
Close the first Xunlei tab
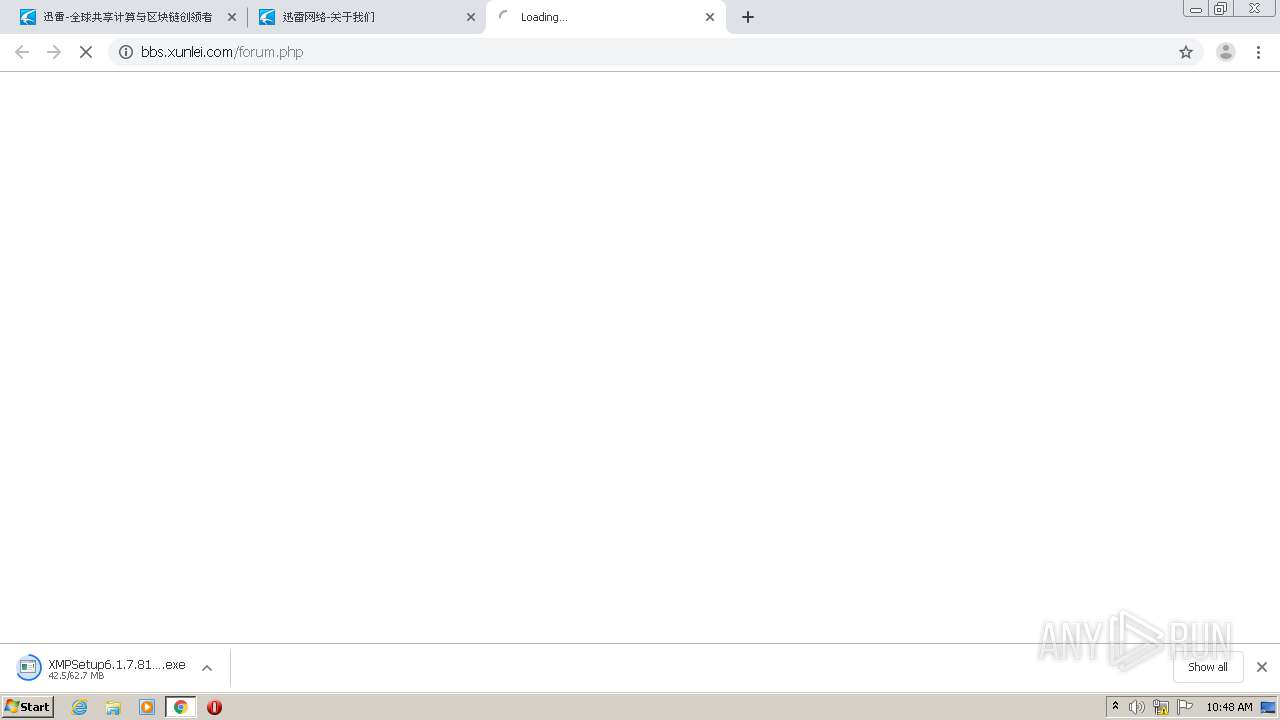232,17
